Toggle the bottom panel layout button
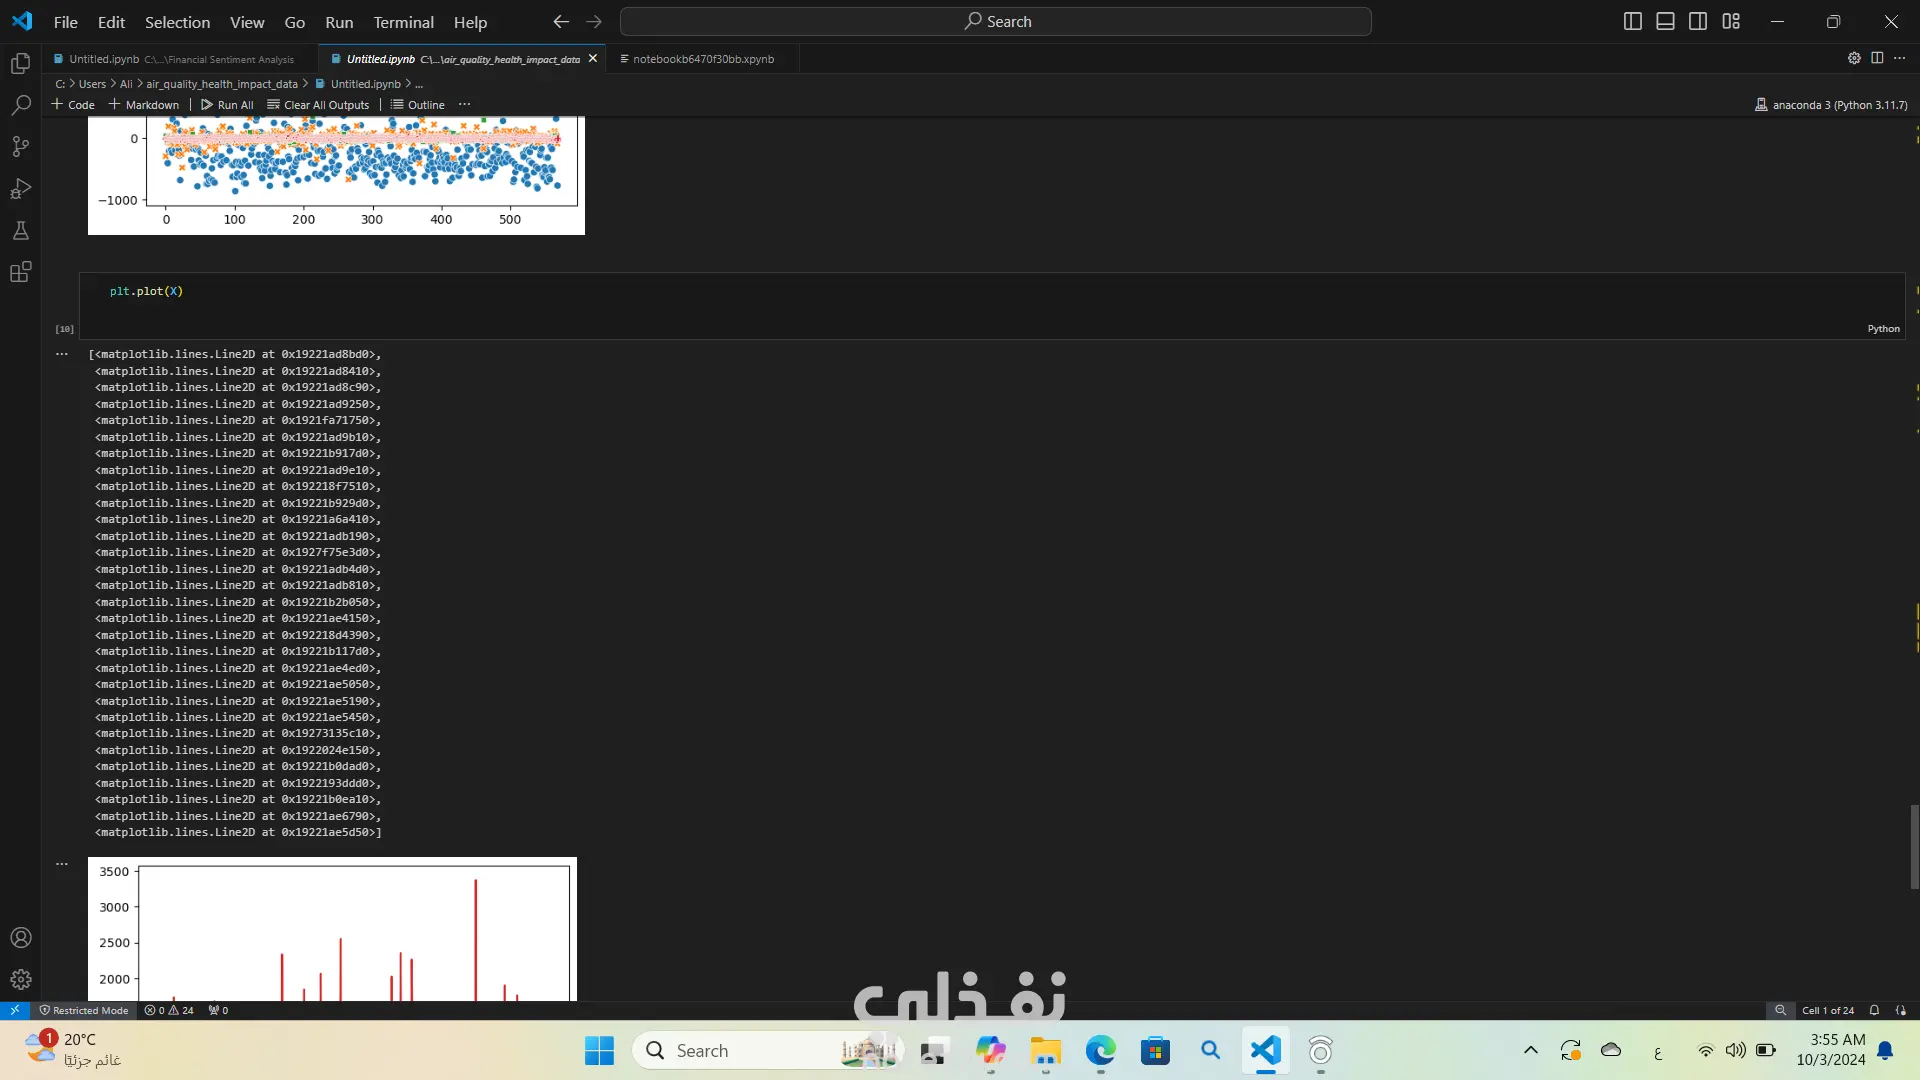 point(1665,21)
